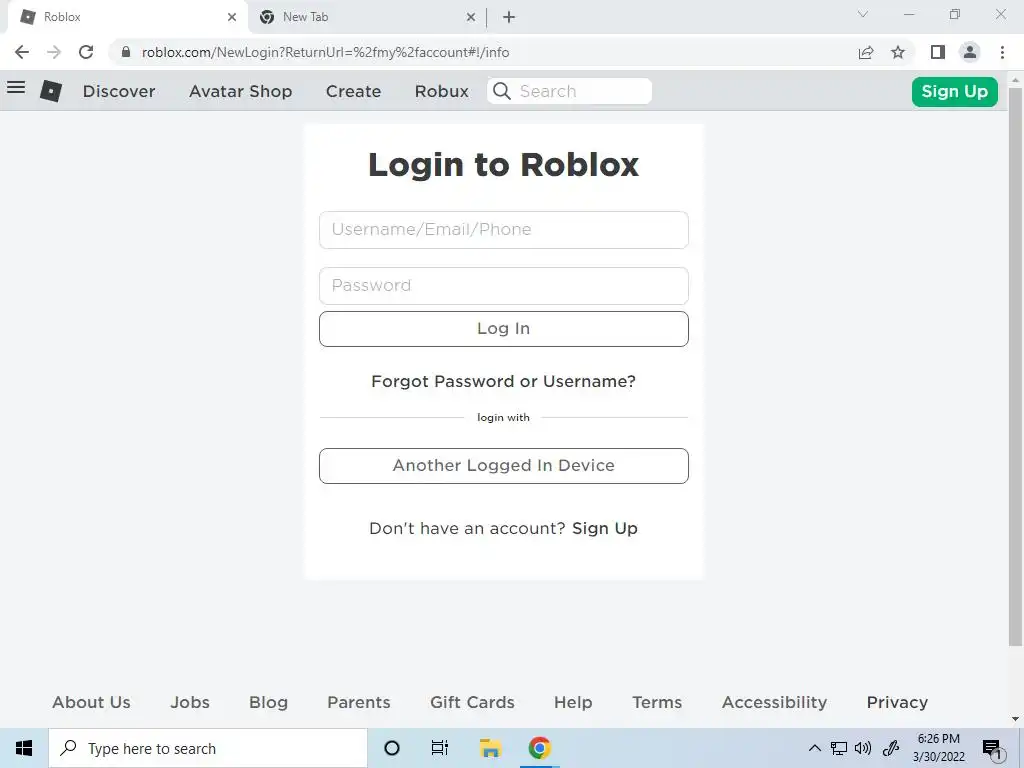Close the New Tab browser tab
Viewport: 1024px width, 768px height.
pos(471,17)
